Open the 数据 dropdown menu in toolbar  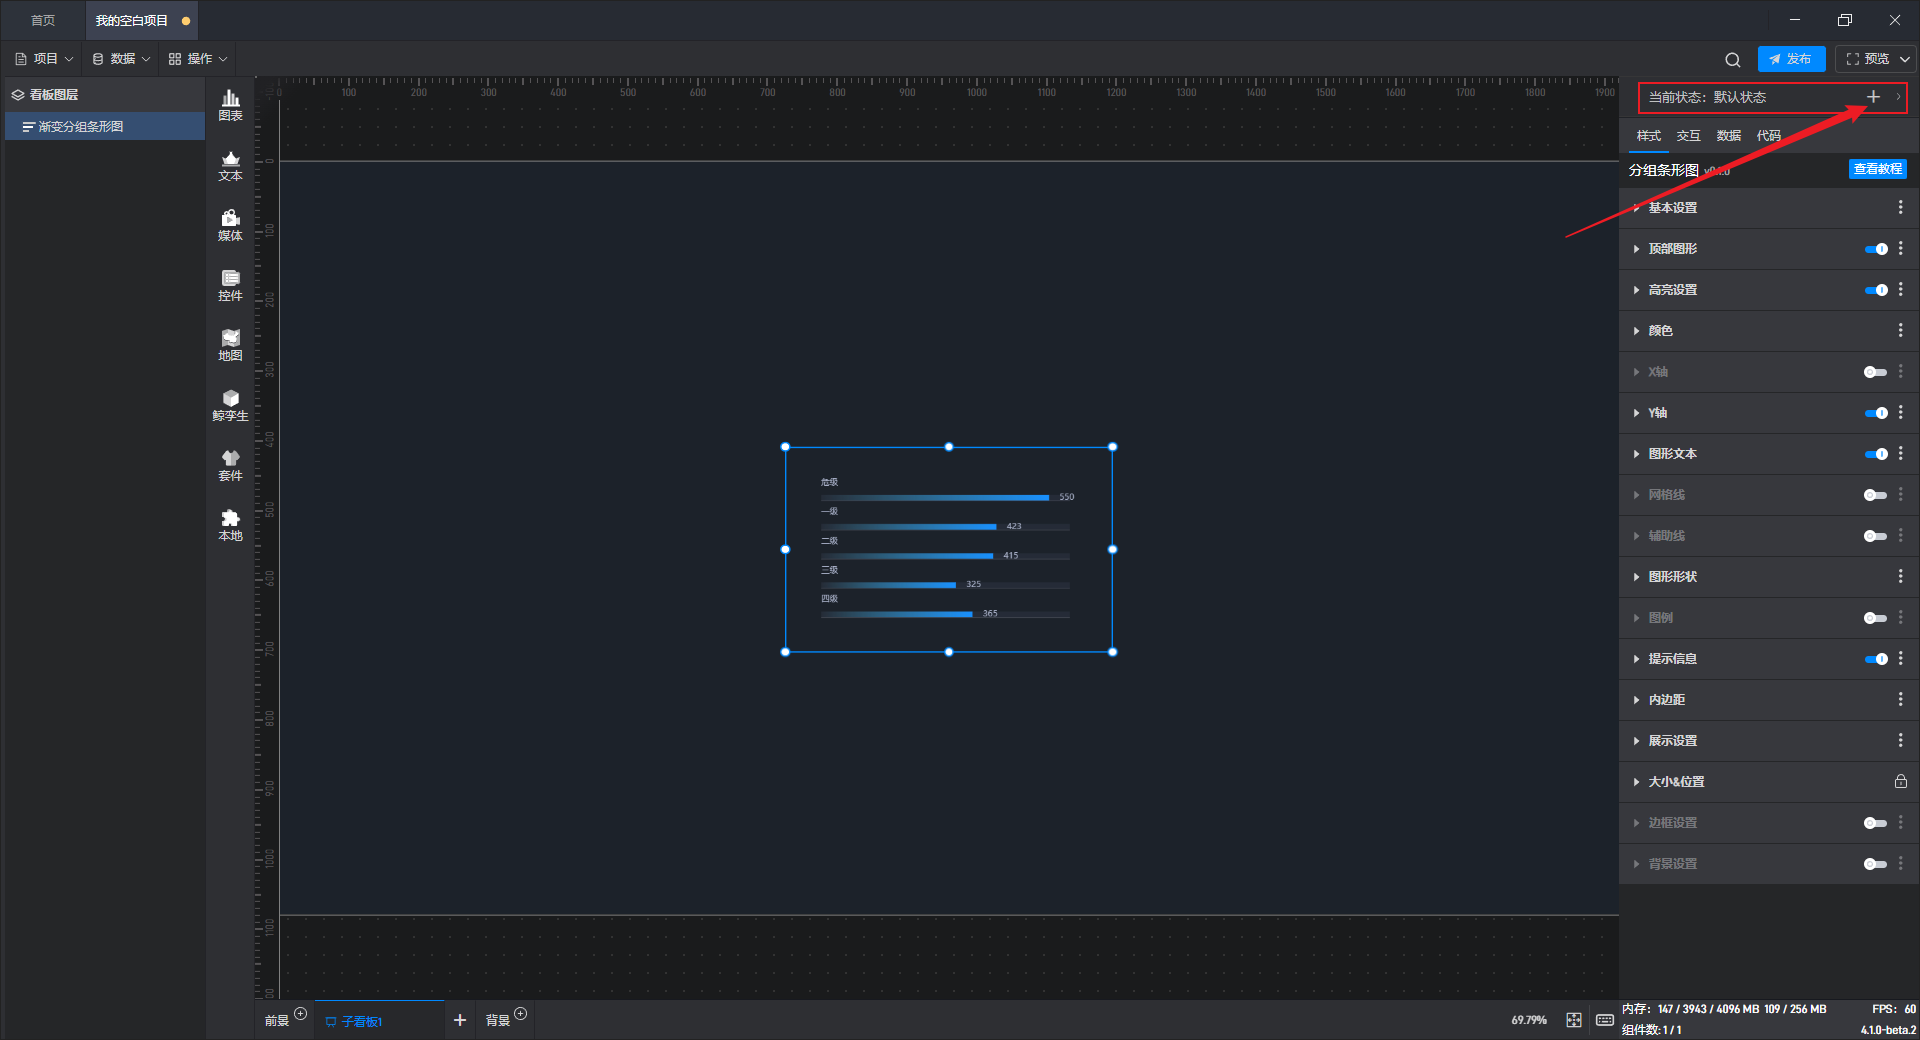pos(121,59)
